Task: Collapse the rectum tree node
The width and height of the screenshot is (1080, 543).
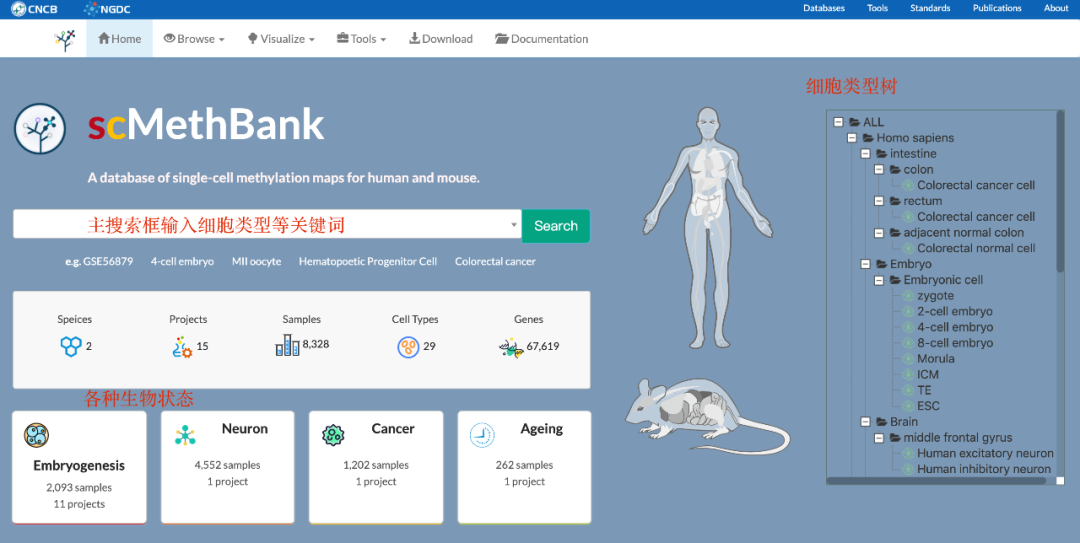Action: tap(879, 201)
